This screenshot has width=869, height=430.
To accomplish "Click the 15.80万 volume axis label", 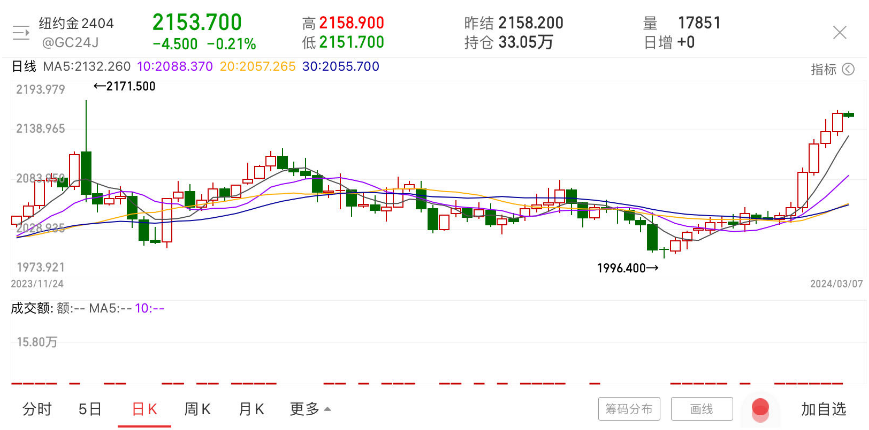I will [x=37, y=342].
